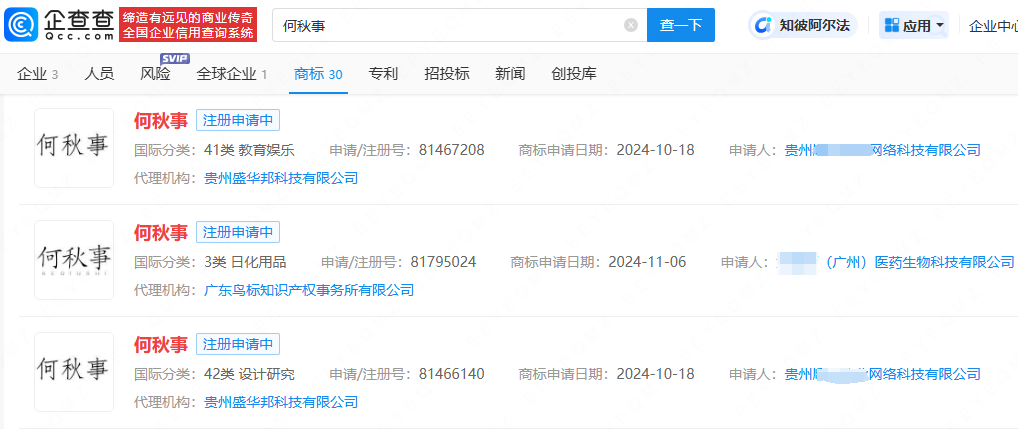This screenshot has height=429, width=1018.
Task: Switch to the 专利 tab
Action: point(383,74)
